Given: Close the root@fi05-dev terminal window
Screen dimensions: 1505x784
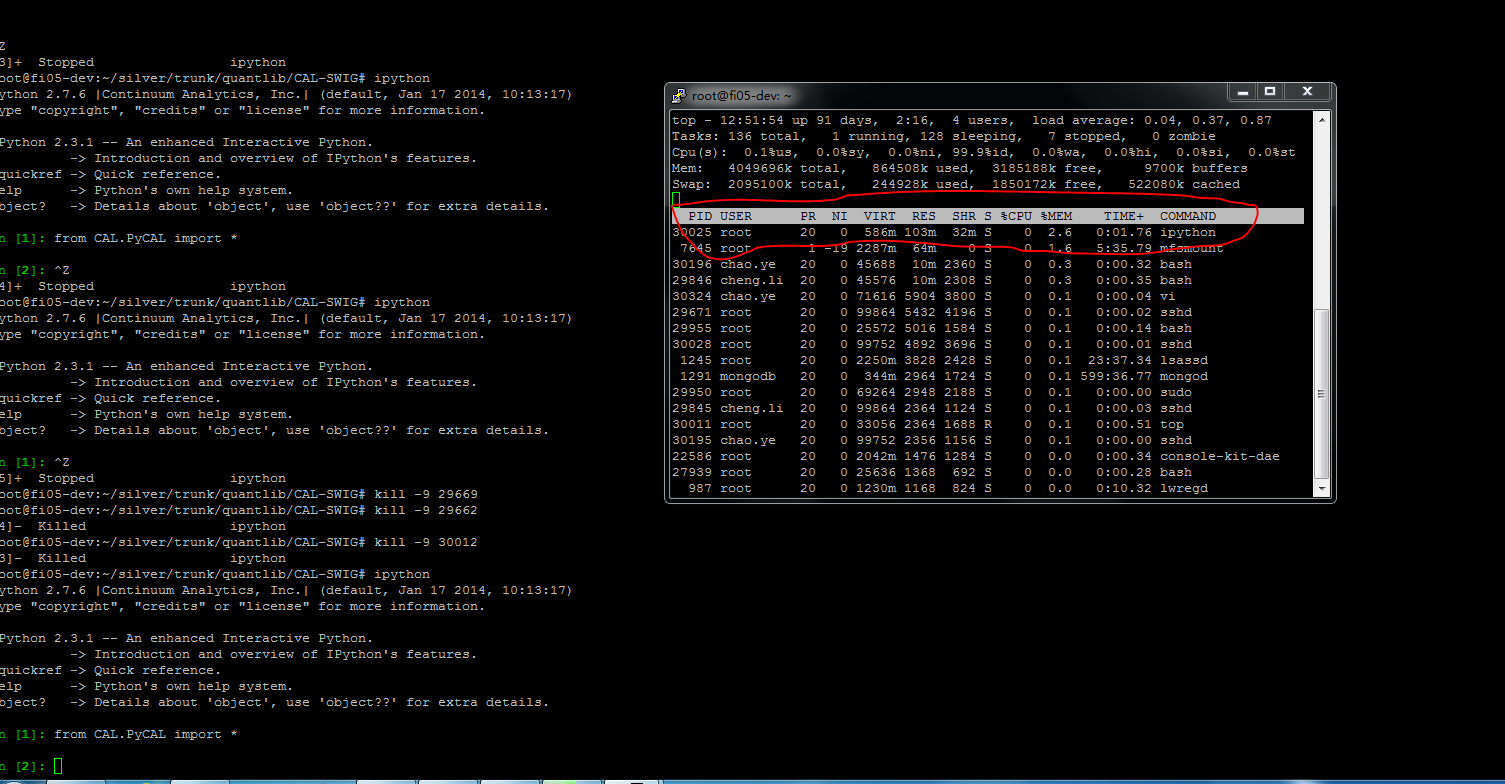Looking at the screenshot, I should (1306, 92).
